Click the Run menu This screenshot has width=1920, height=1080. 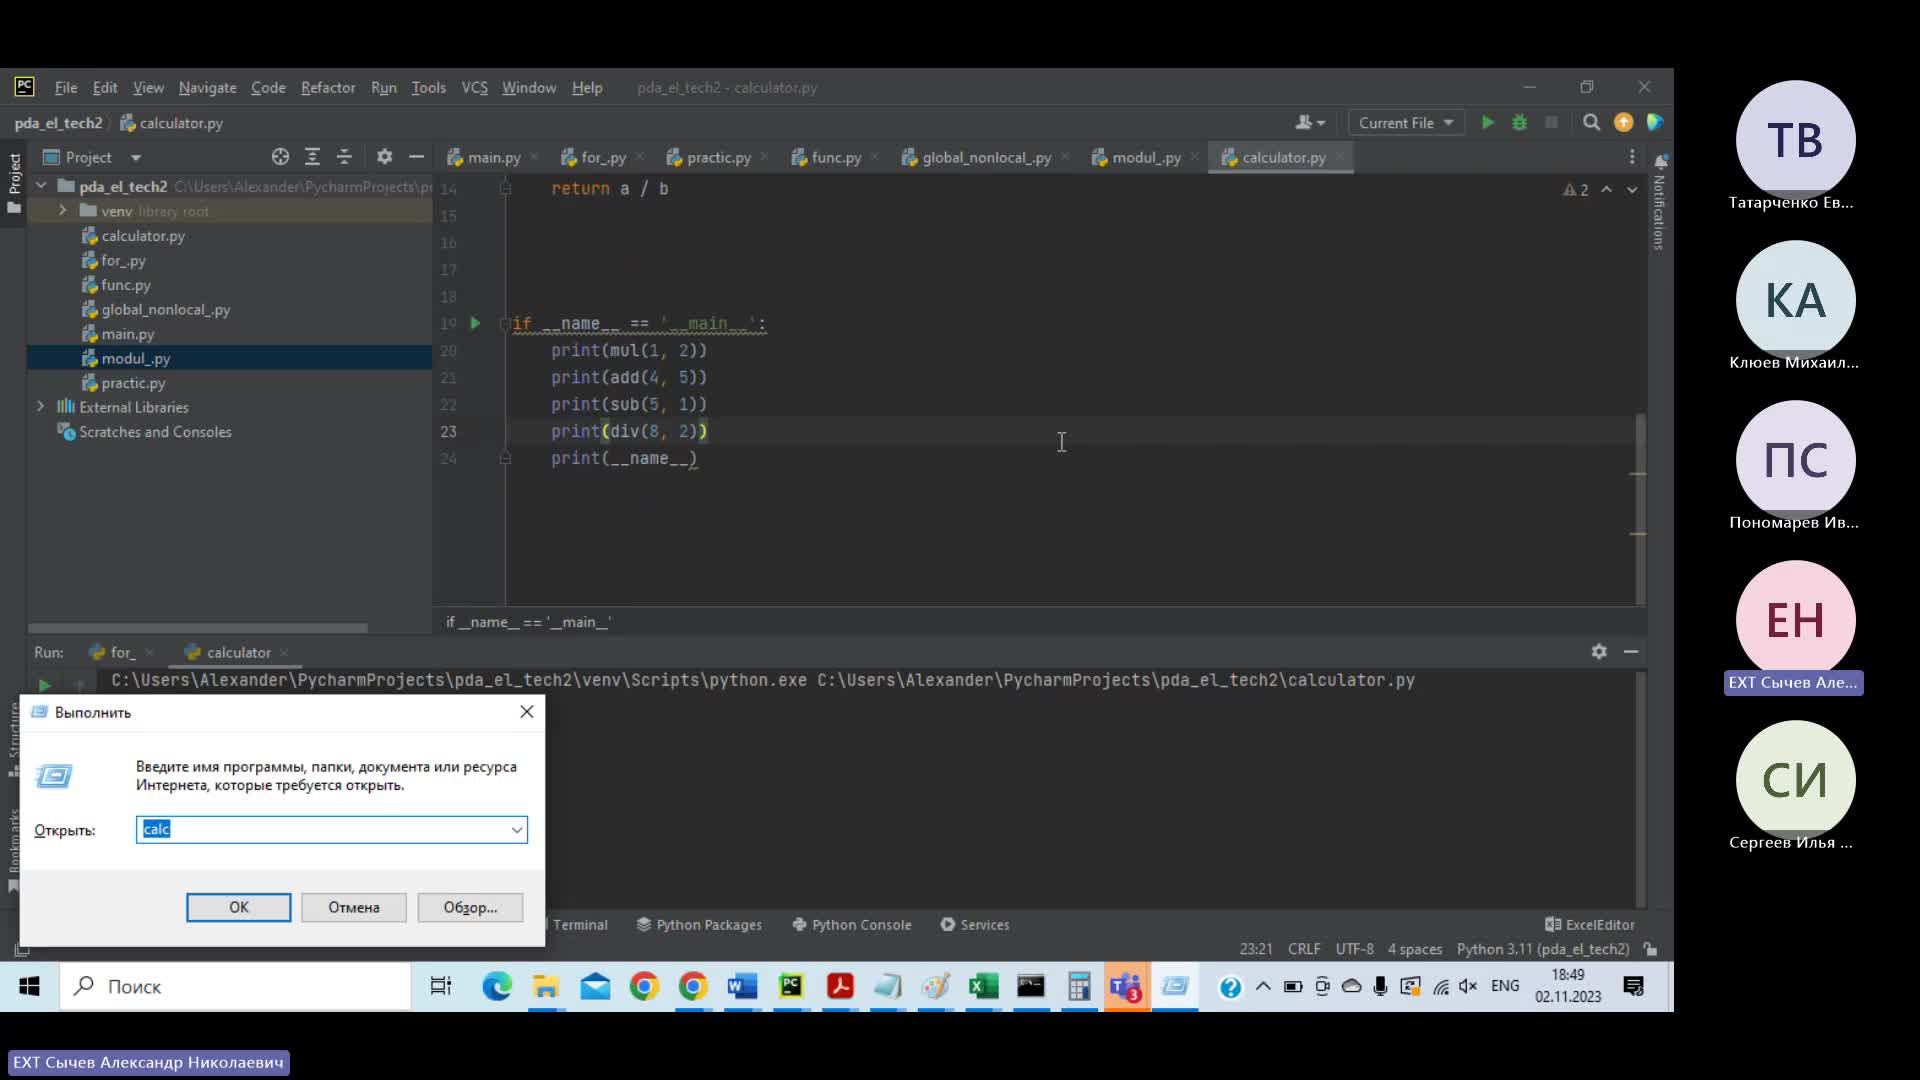383,87
